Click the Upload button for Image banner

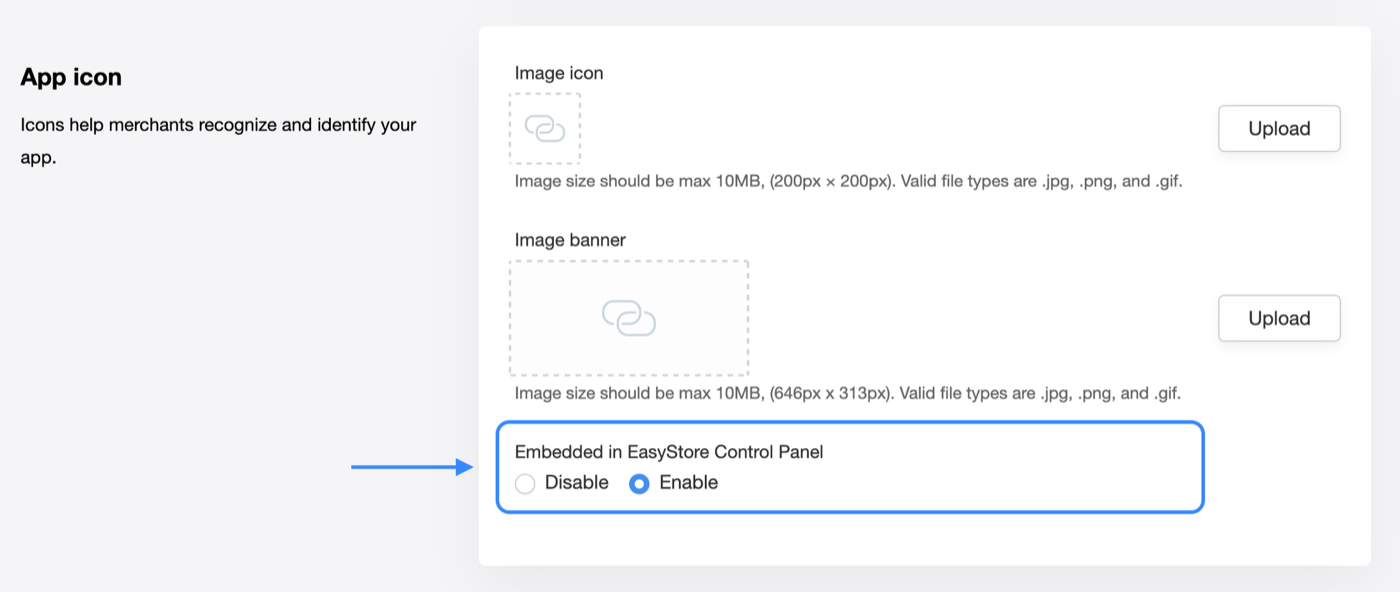pos(1279,318)
